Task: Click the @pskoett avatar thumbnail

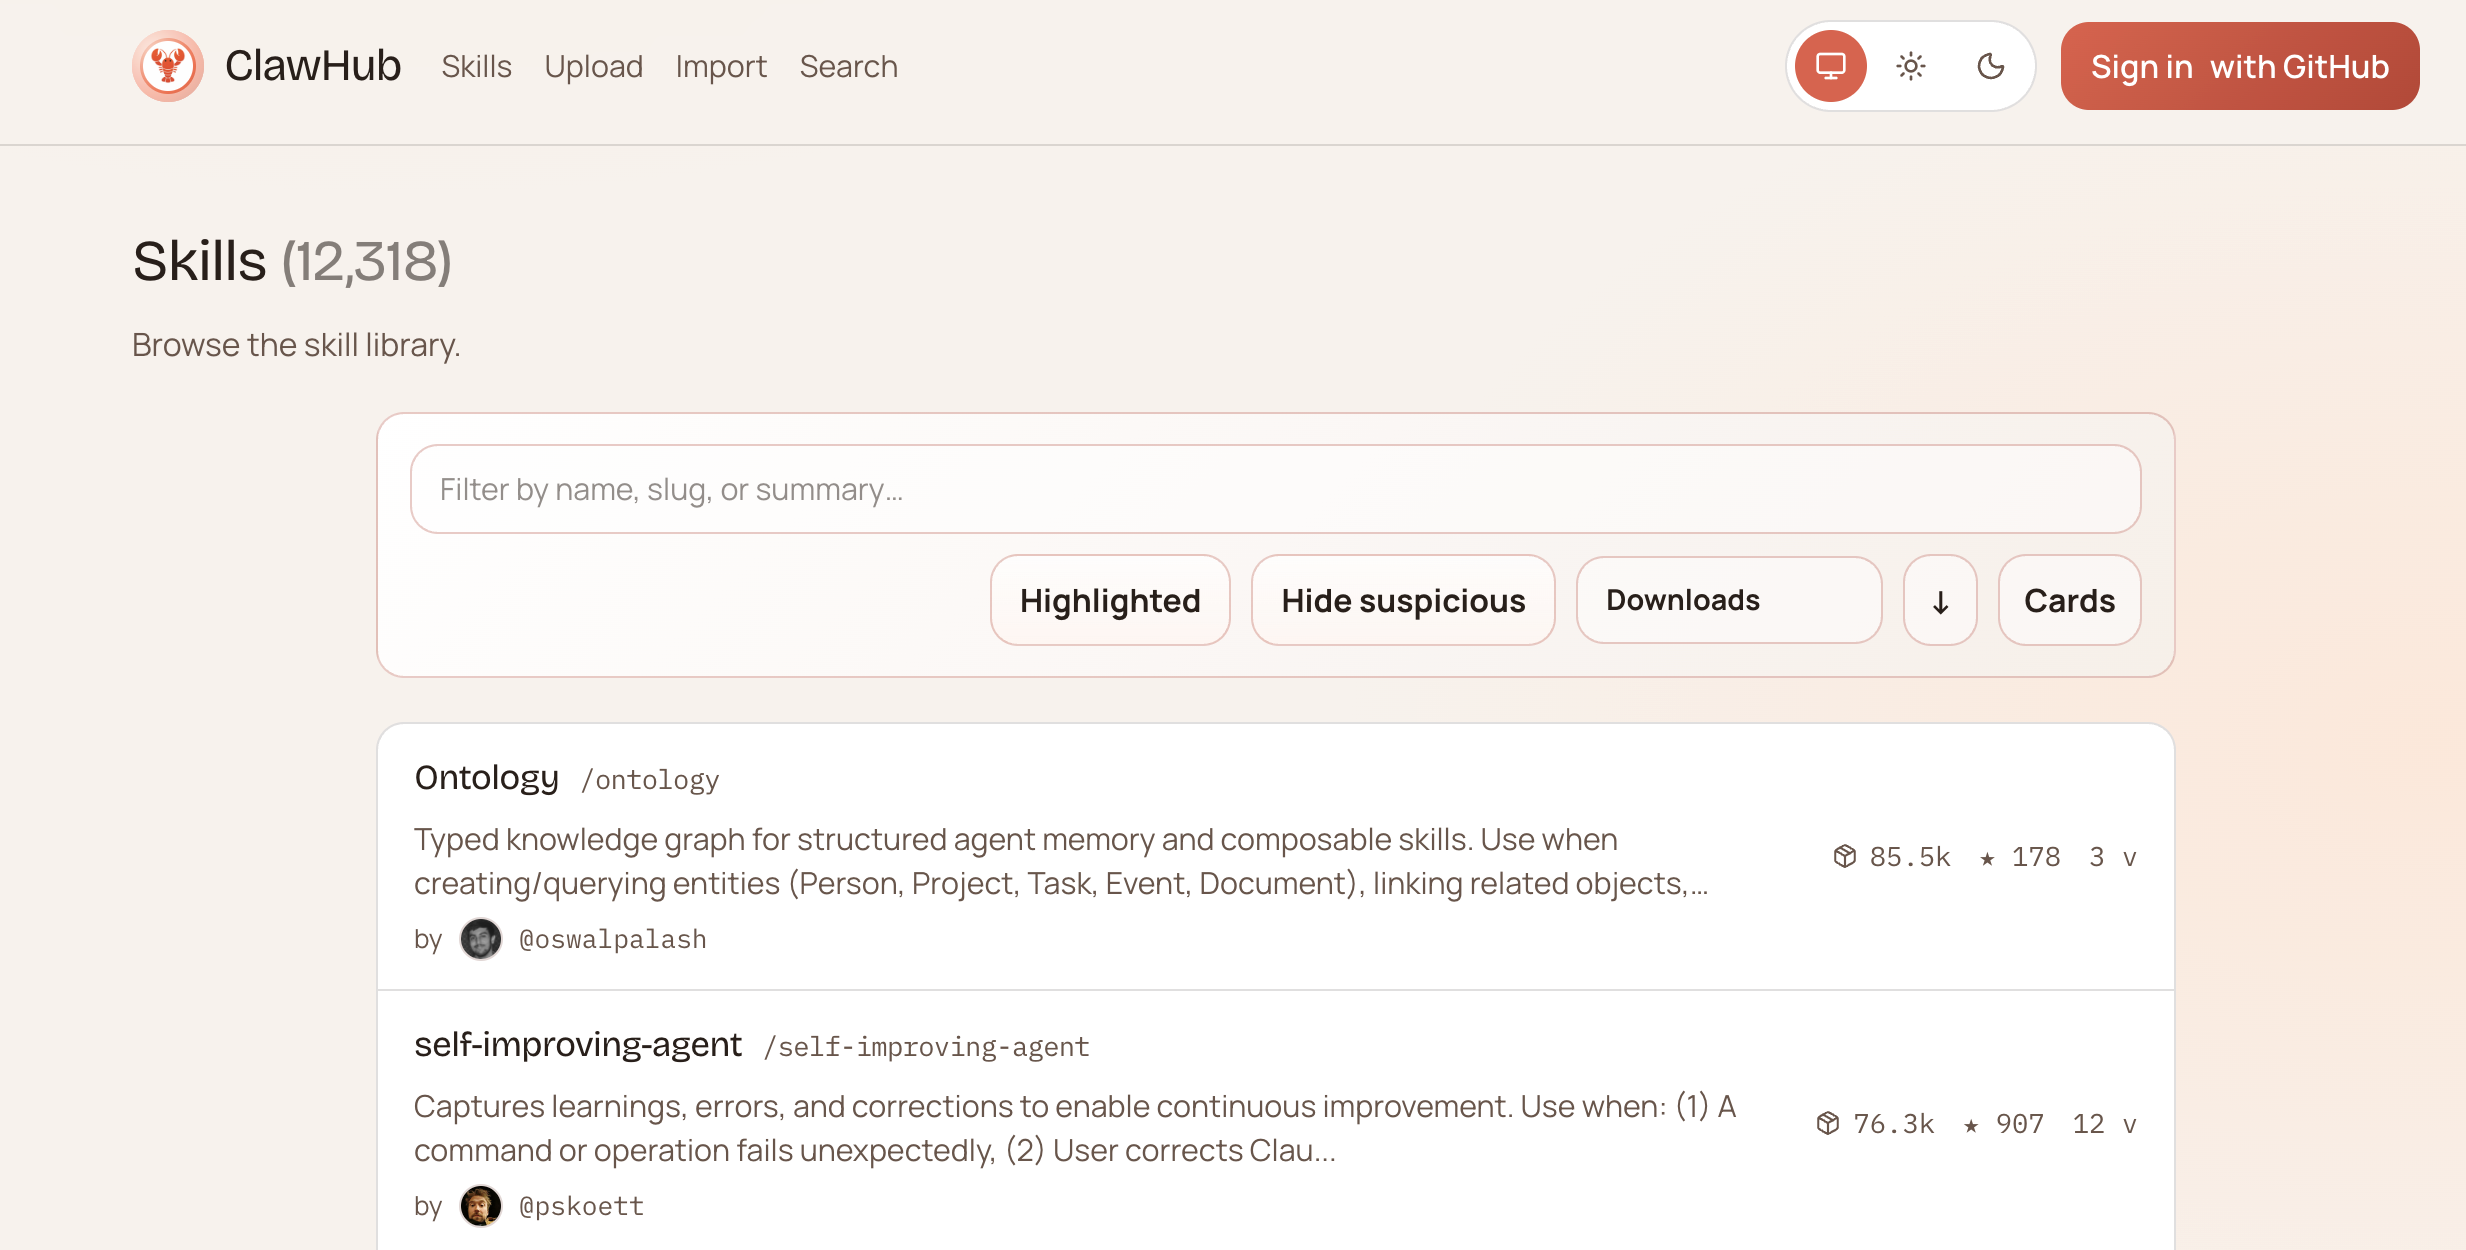Action: coord(480,1205)
